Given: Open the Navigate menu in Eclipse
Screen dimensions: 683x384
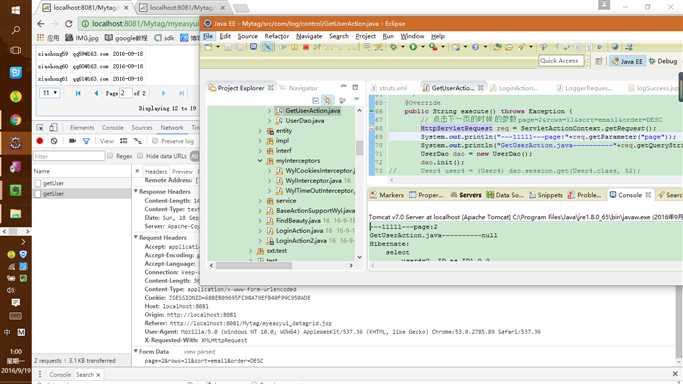Looking at the screenshot, I should coord(309,36).
